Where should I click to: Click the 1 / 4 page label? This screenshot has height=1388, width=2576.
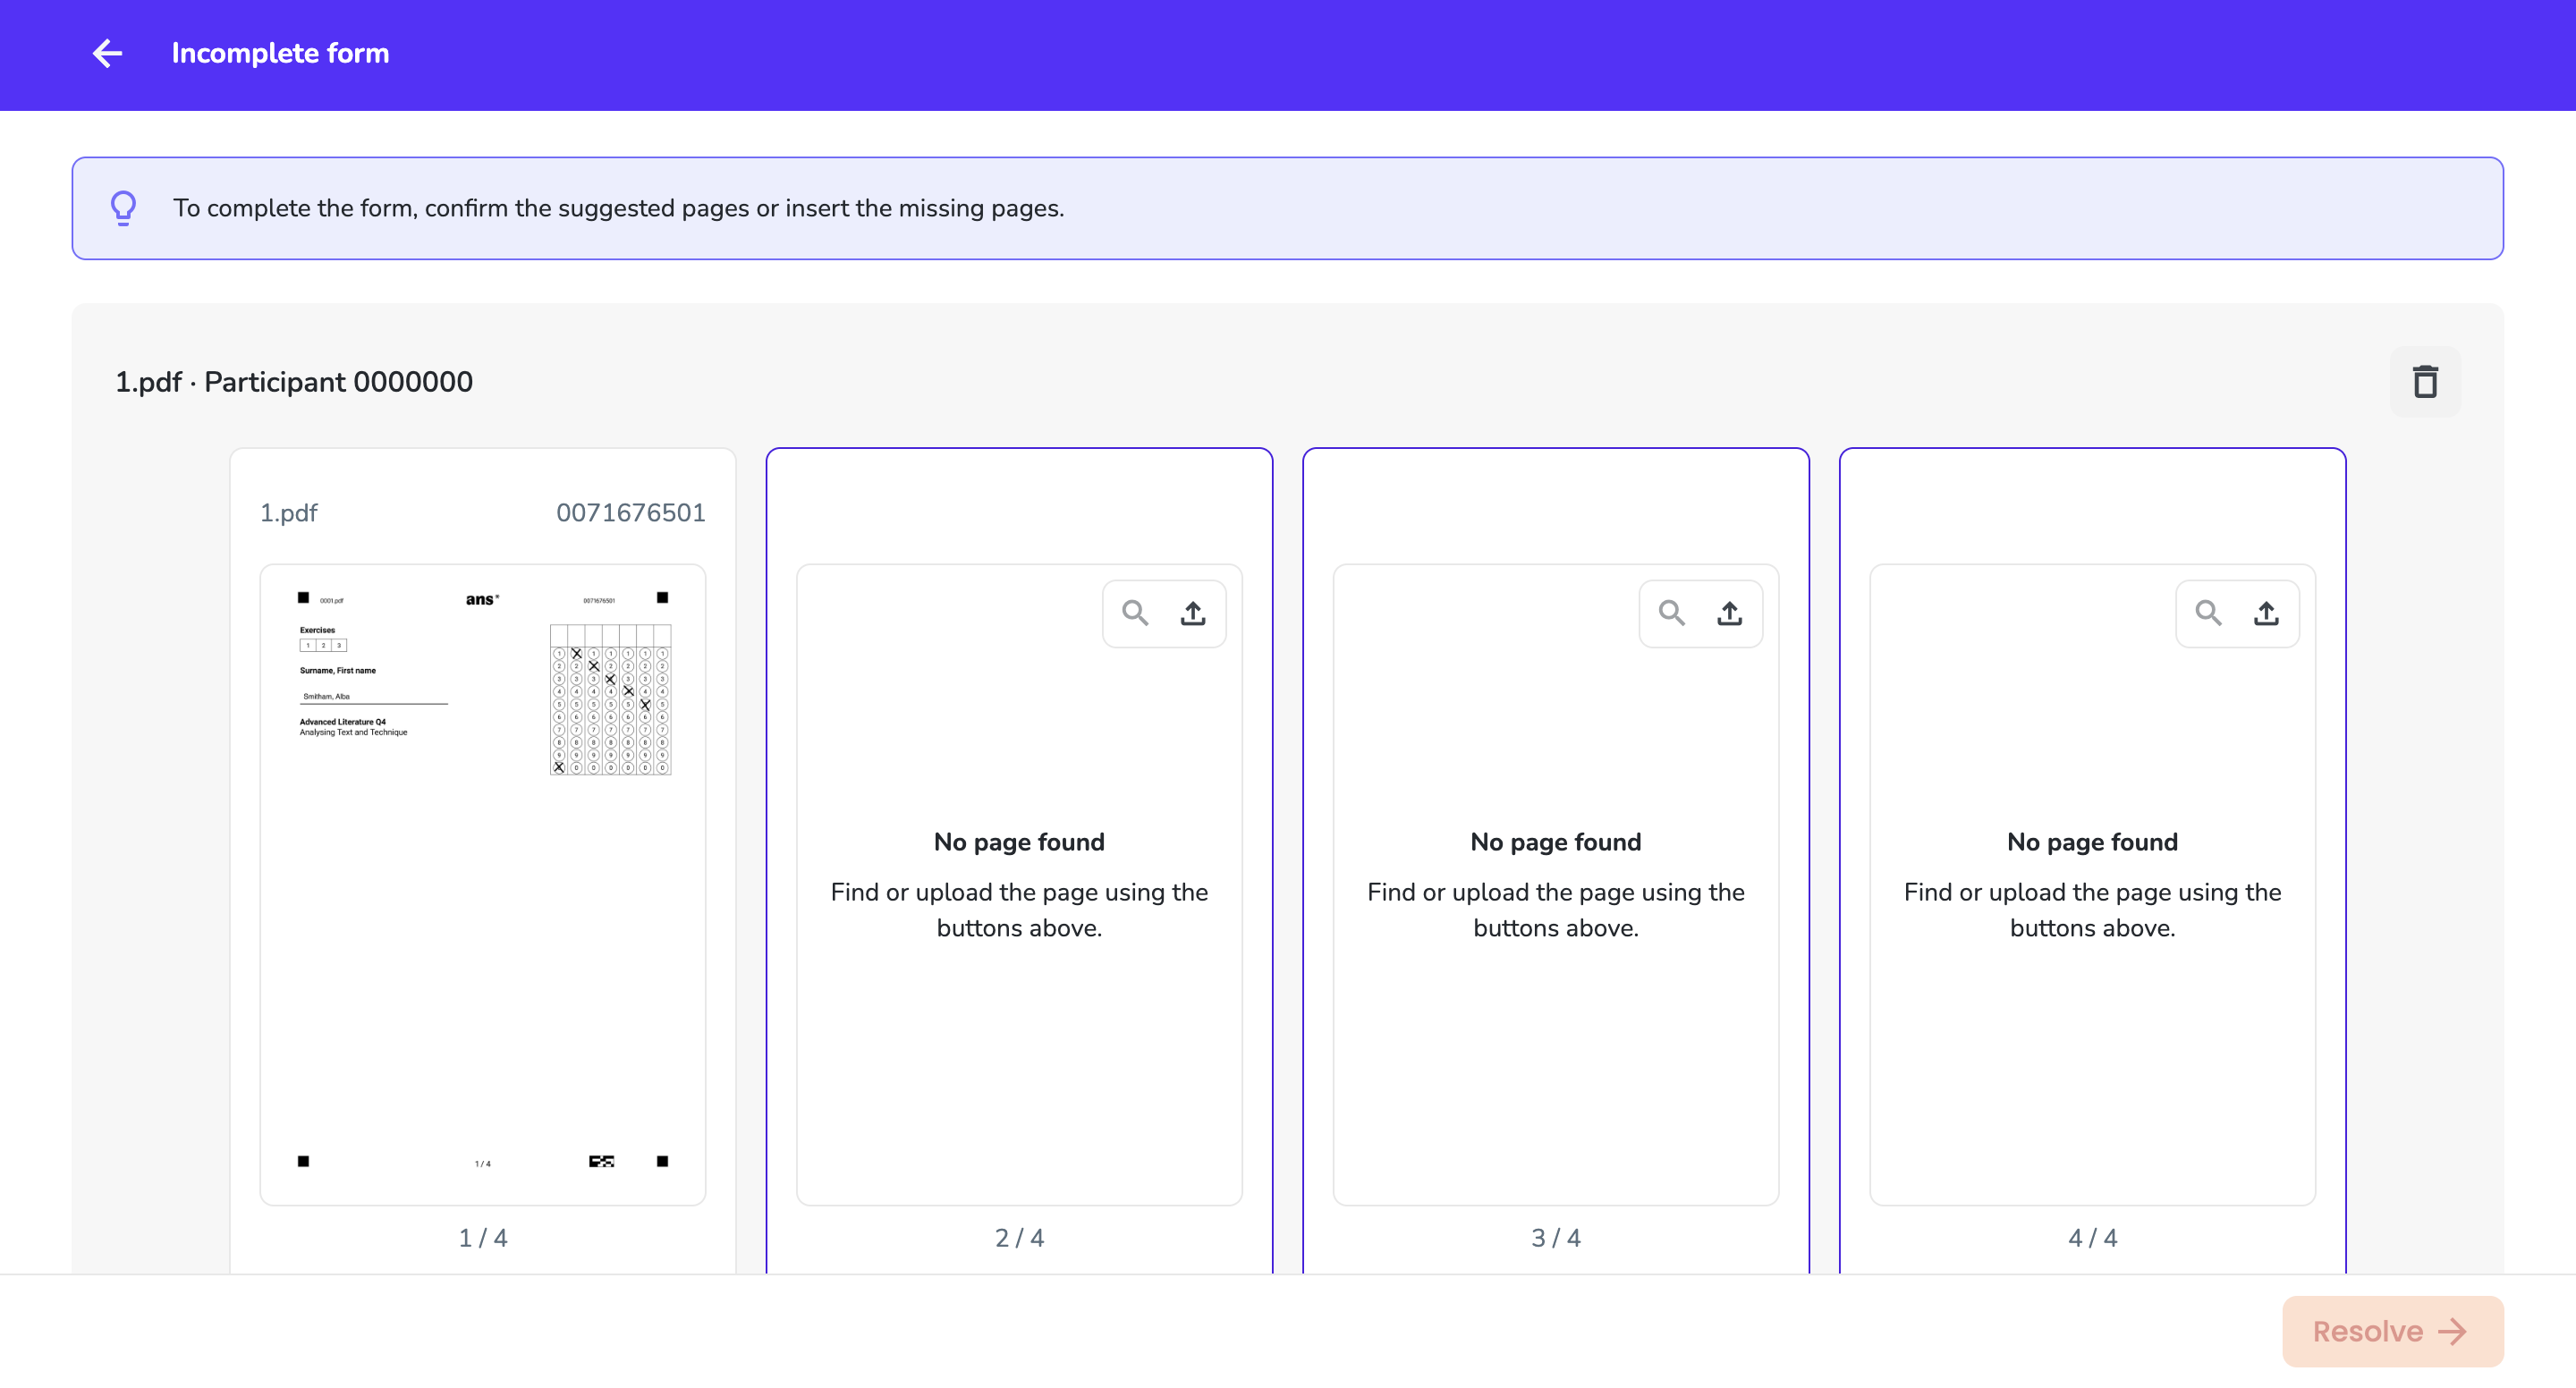[482, 1237]
